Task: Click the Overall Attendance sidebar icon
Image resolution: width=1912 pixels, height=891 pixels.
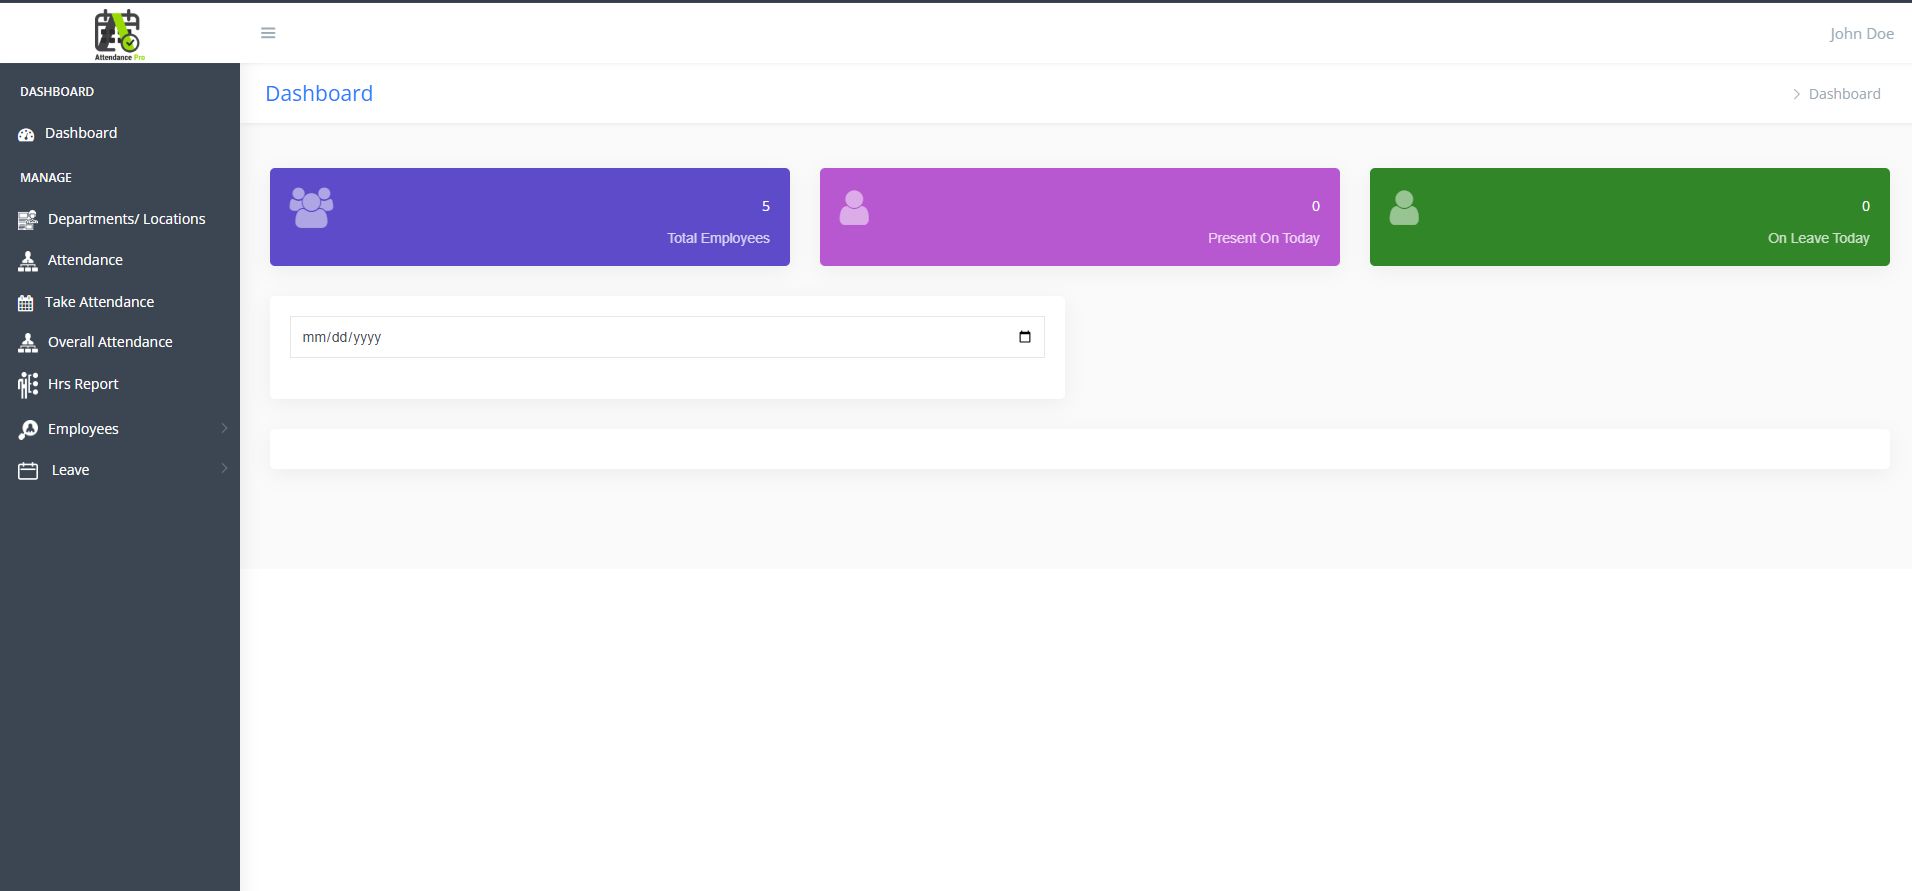Action: [27, 343]
